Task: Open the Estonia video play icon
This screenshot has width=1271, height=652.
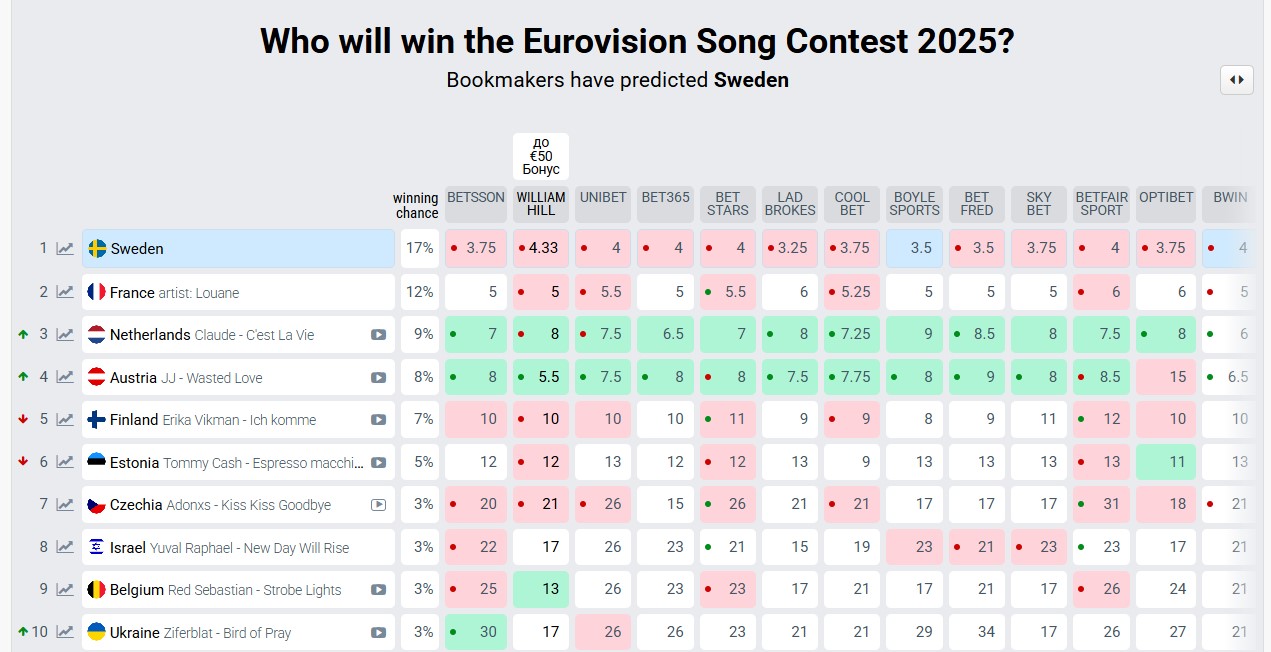Action: coord(378,463)
